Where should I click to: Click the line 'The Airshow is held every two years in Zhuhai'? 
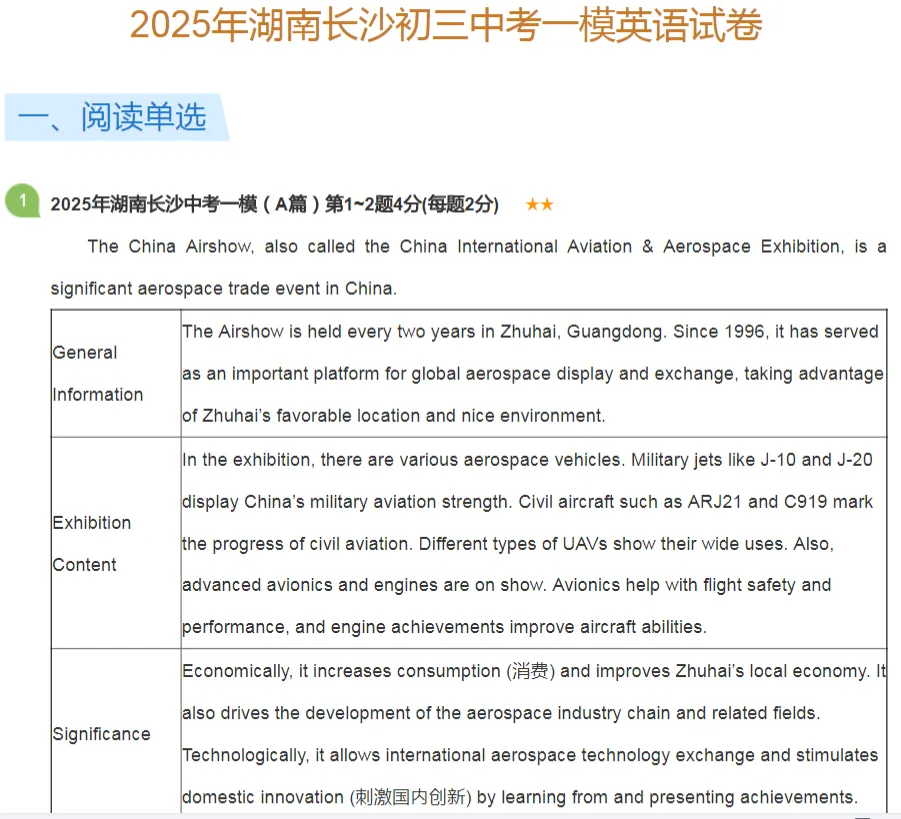coord(530,332)
